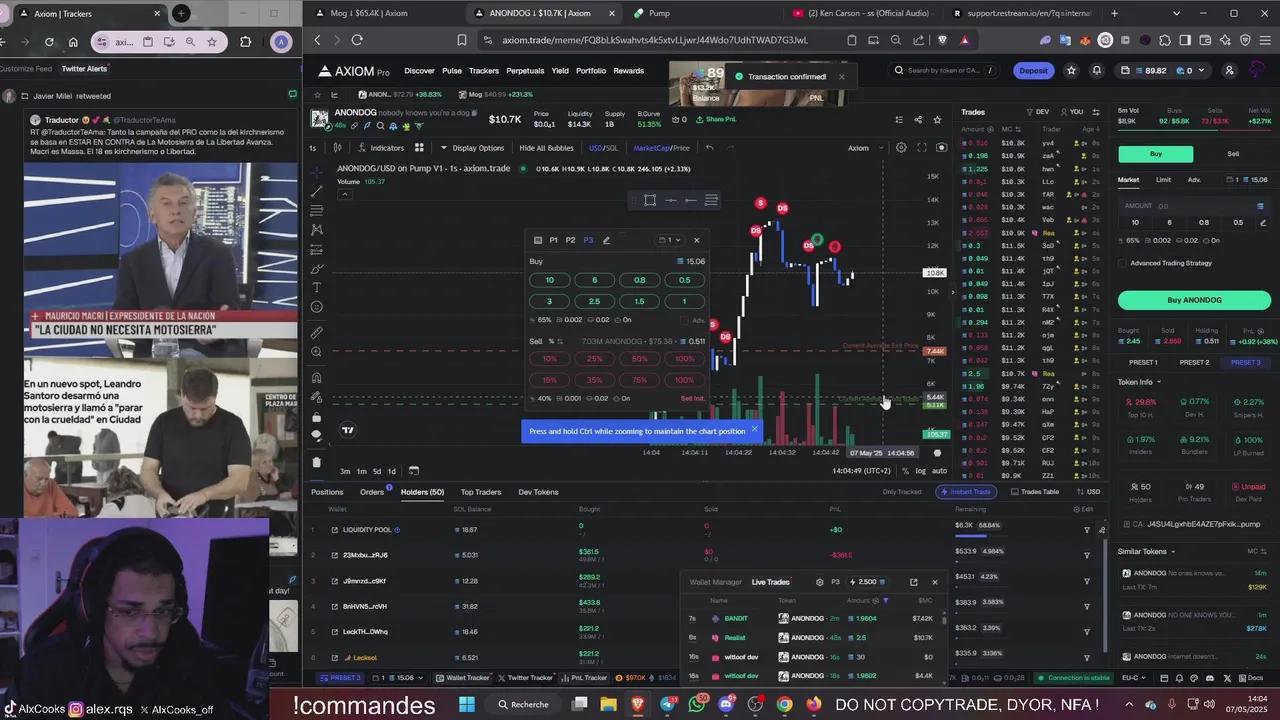This screenshot has width=1280, height=720.
Task: Reload the axiom.trade browser page
Action: tap(357, 40)
